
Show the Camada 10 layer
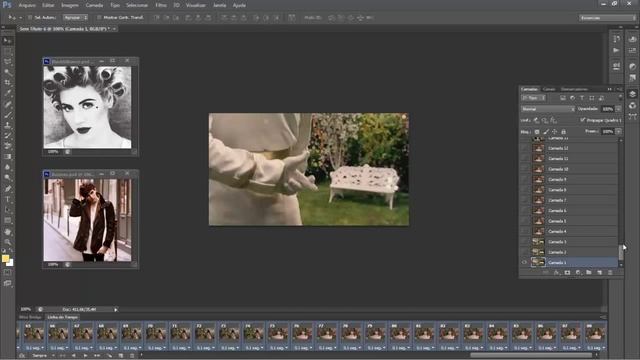(524, 169)
